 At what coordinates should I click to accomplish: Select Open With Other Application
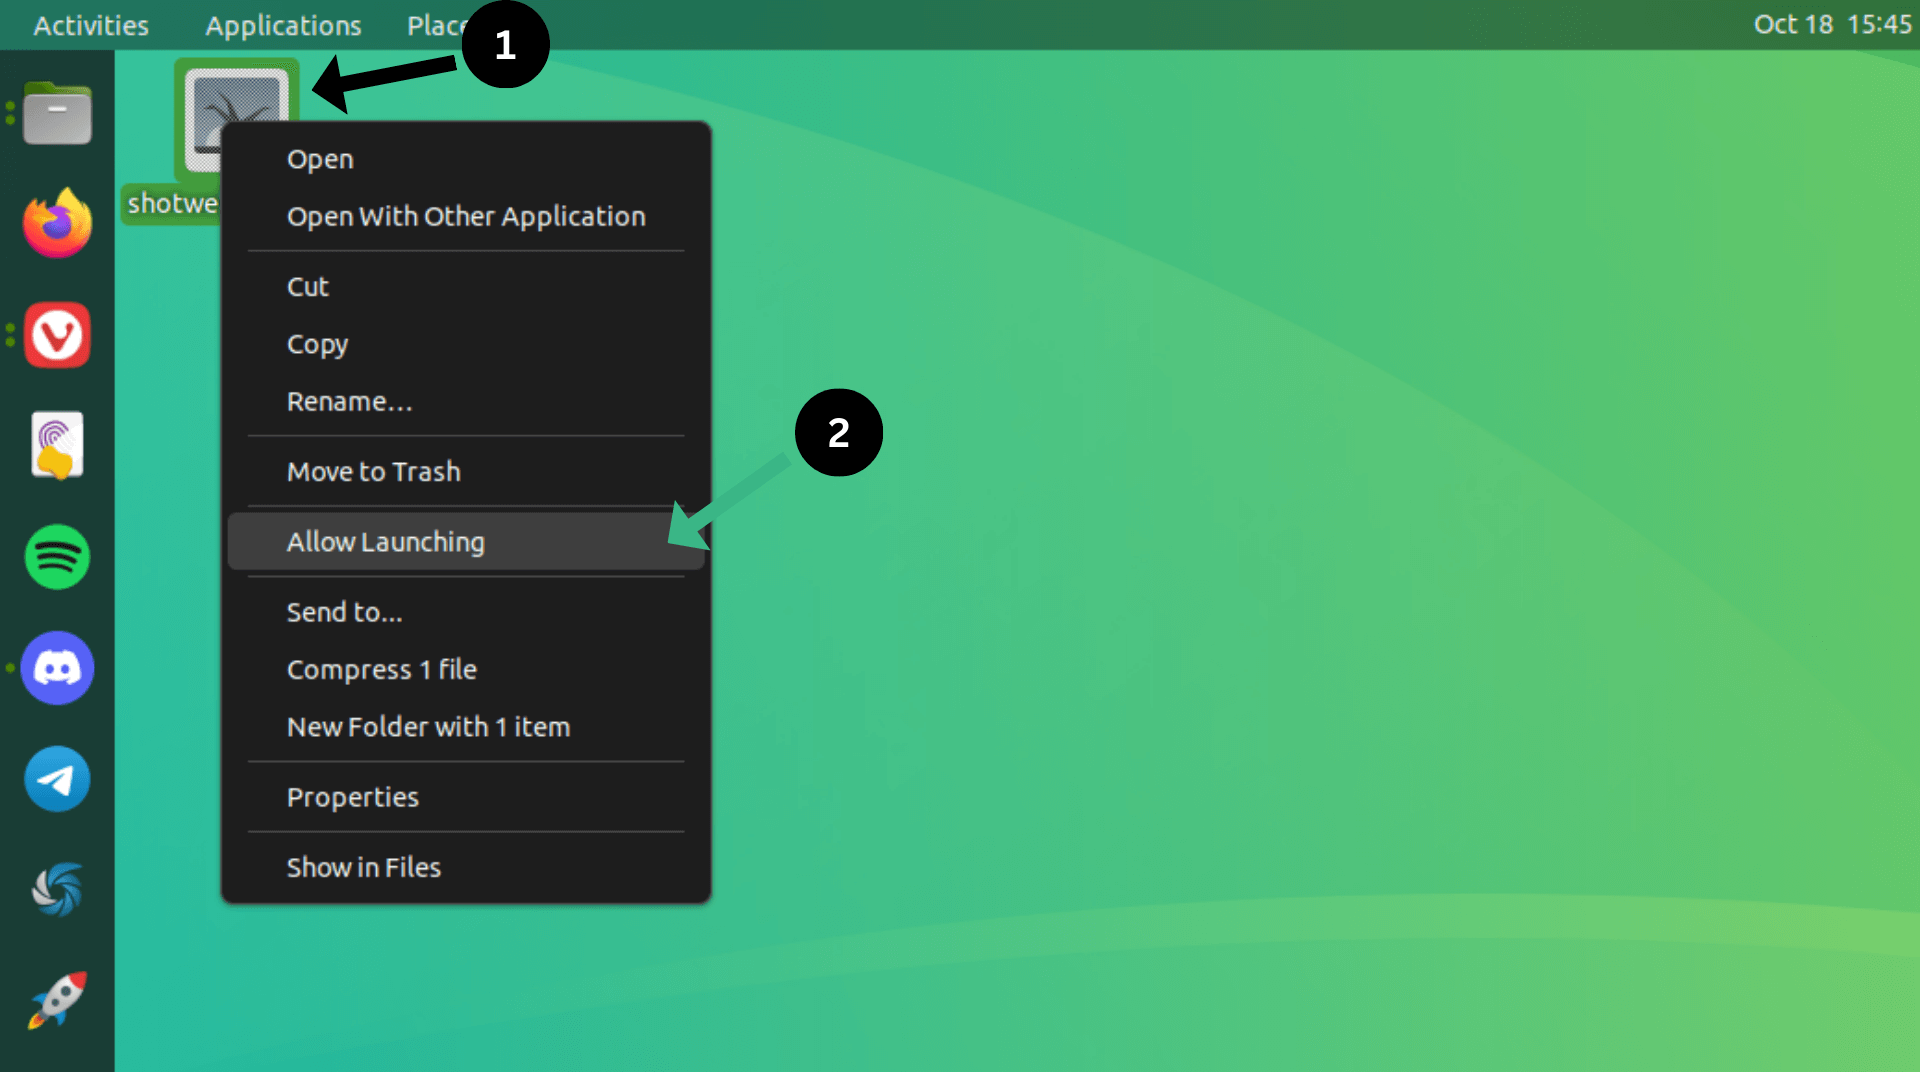point(466,216)
